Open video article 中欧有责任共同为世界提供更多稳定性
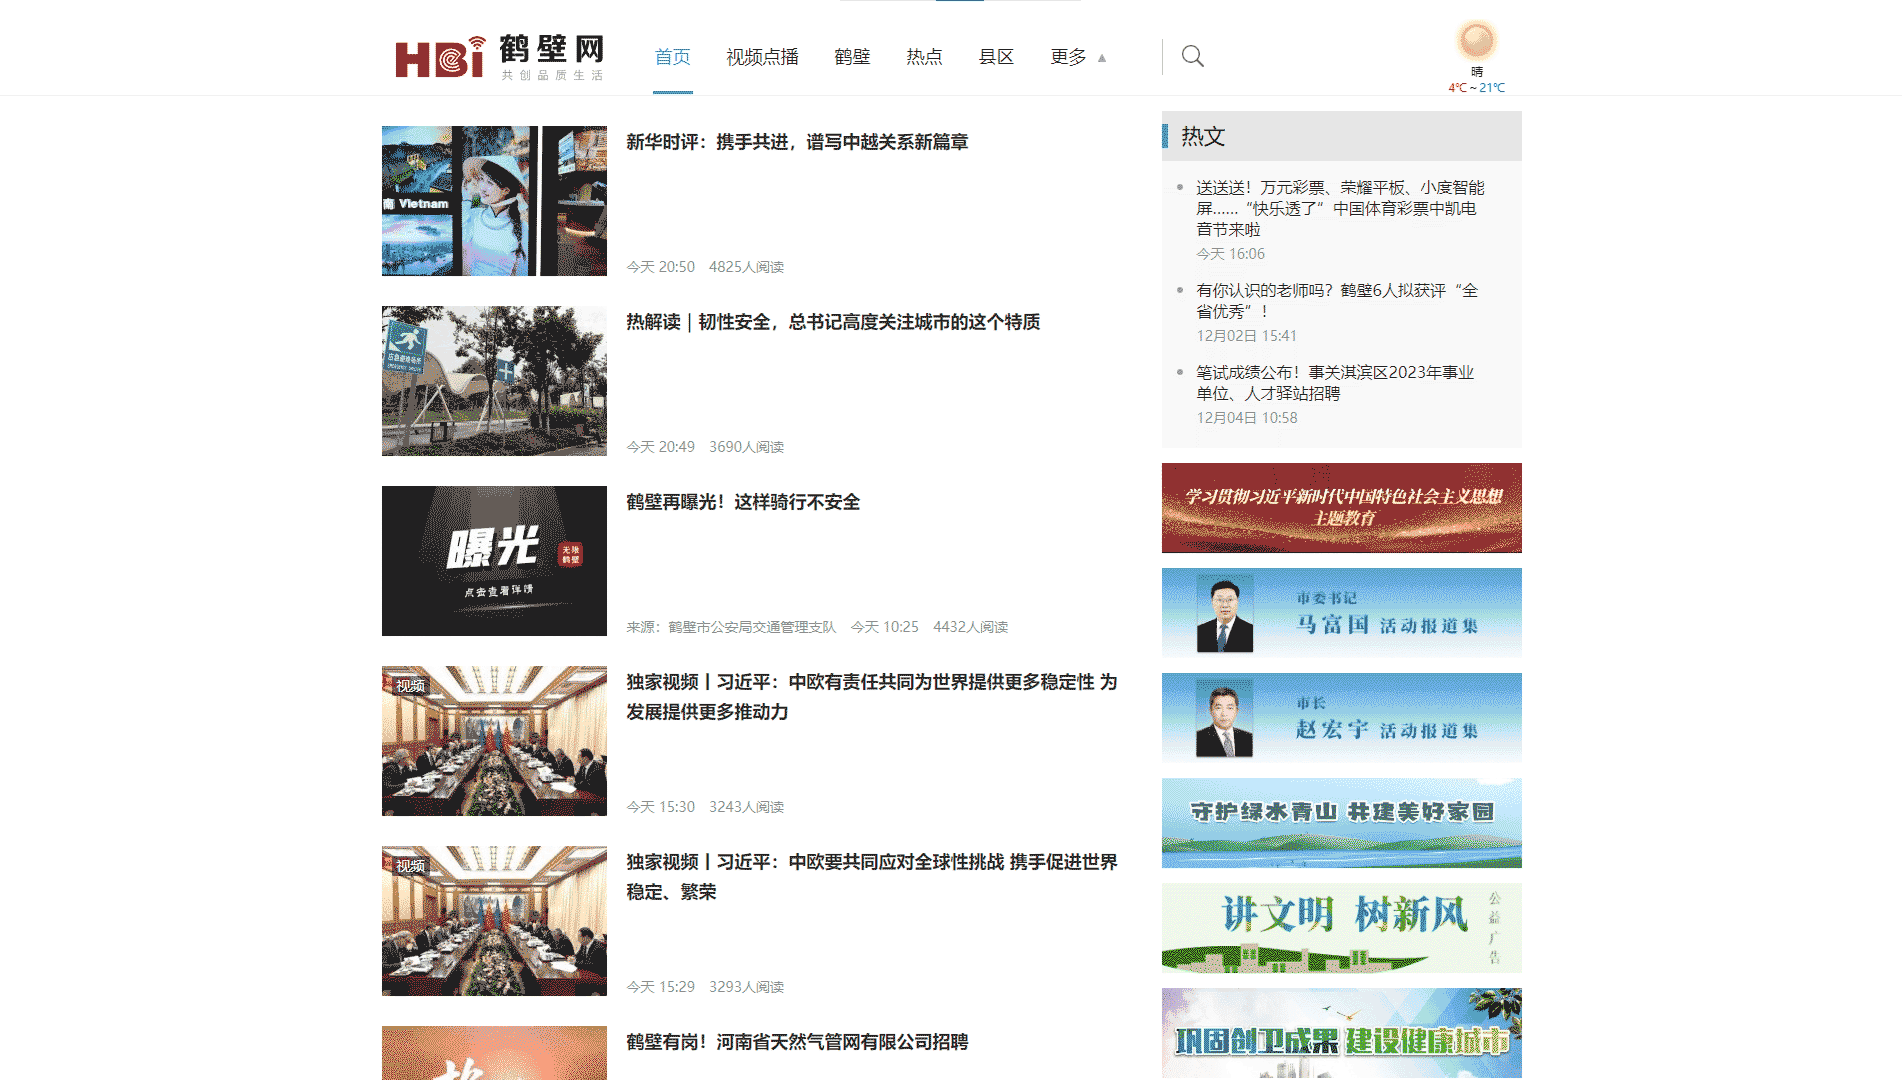 (872, 697)
